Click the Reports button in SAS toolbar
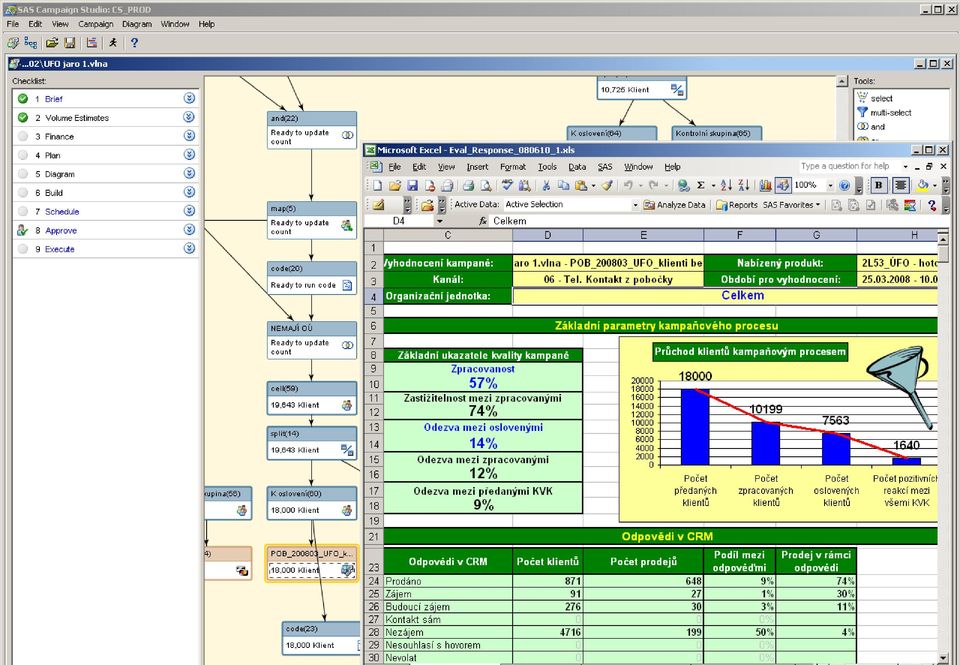 pyautogui.click(x=737, y=205)
